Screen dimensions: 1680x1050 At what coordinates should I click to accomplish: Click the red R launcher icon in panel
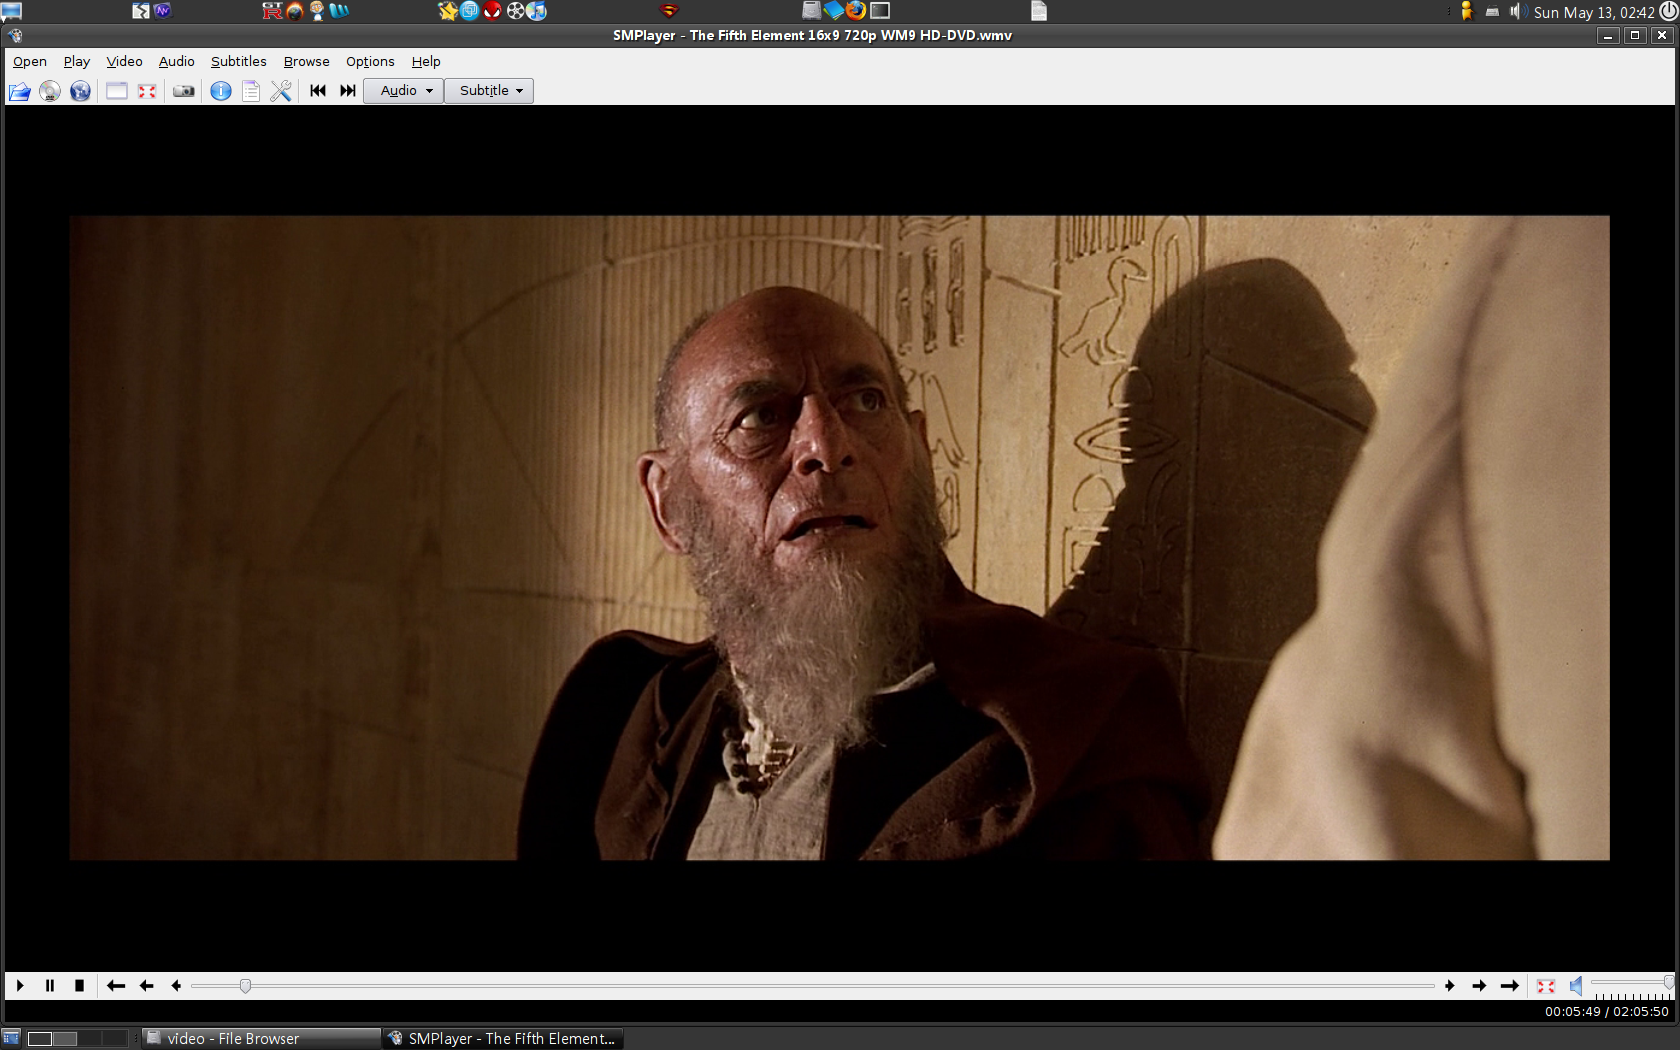click(x=272, y=11)
